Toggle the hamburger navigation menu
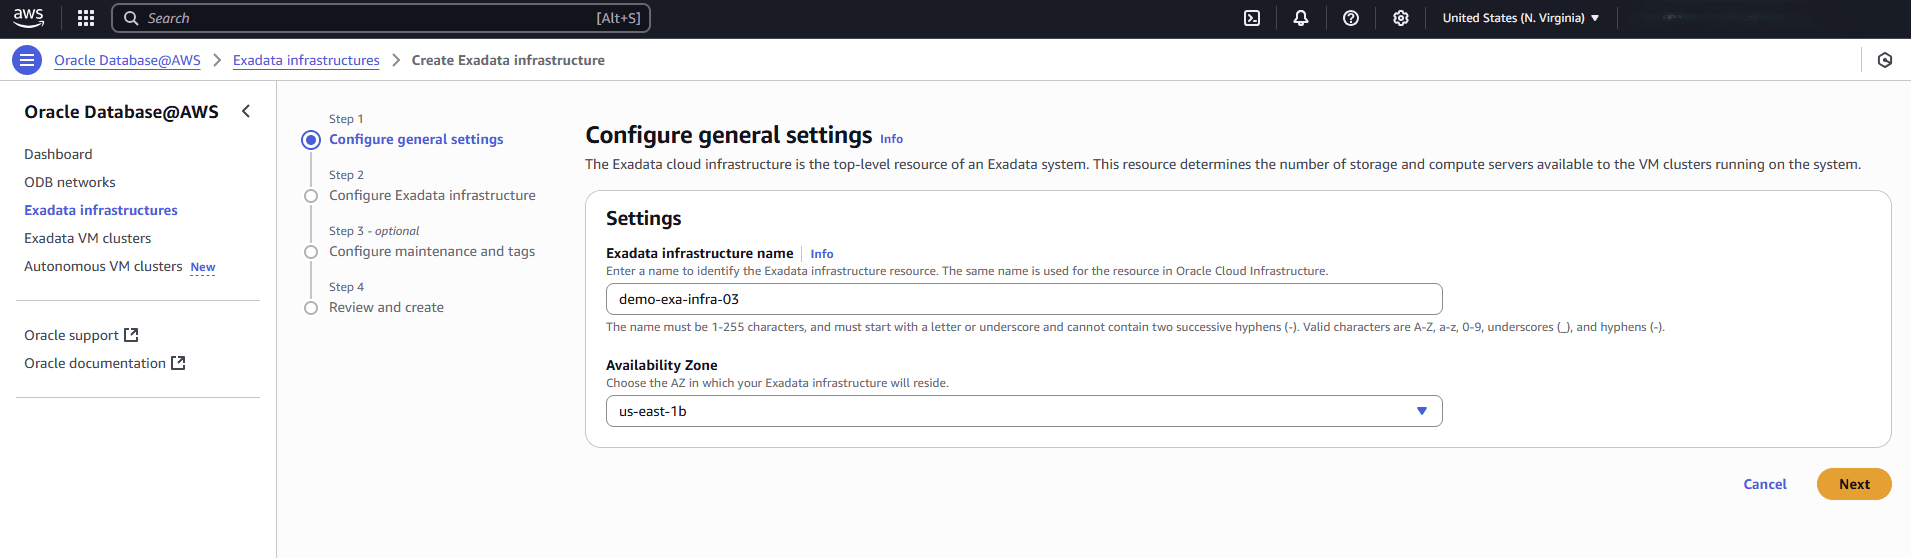The width and height of the screenshot is (1911, 558). coord(27,60)
